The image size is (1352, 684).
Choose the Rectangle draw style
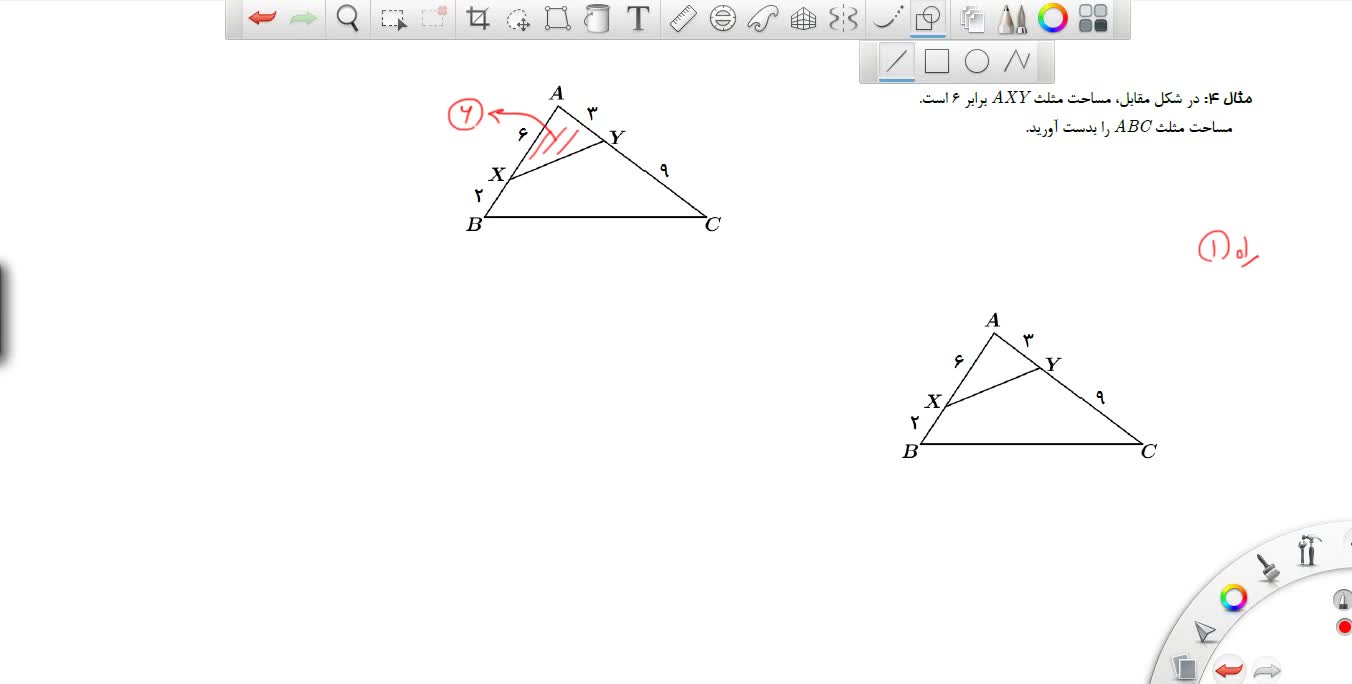pos(936,62)
